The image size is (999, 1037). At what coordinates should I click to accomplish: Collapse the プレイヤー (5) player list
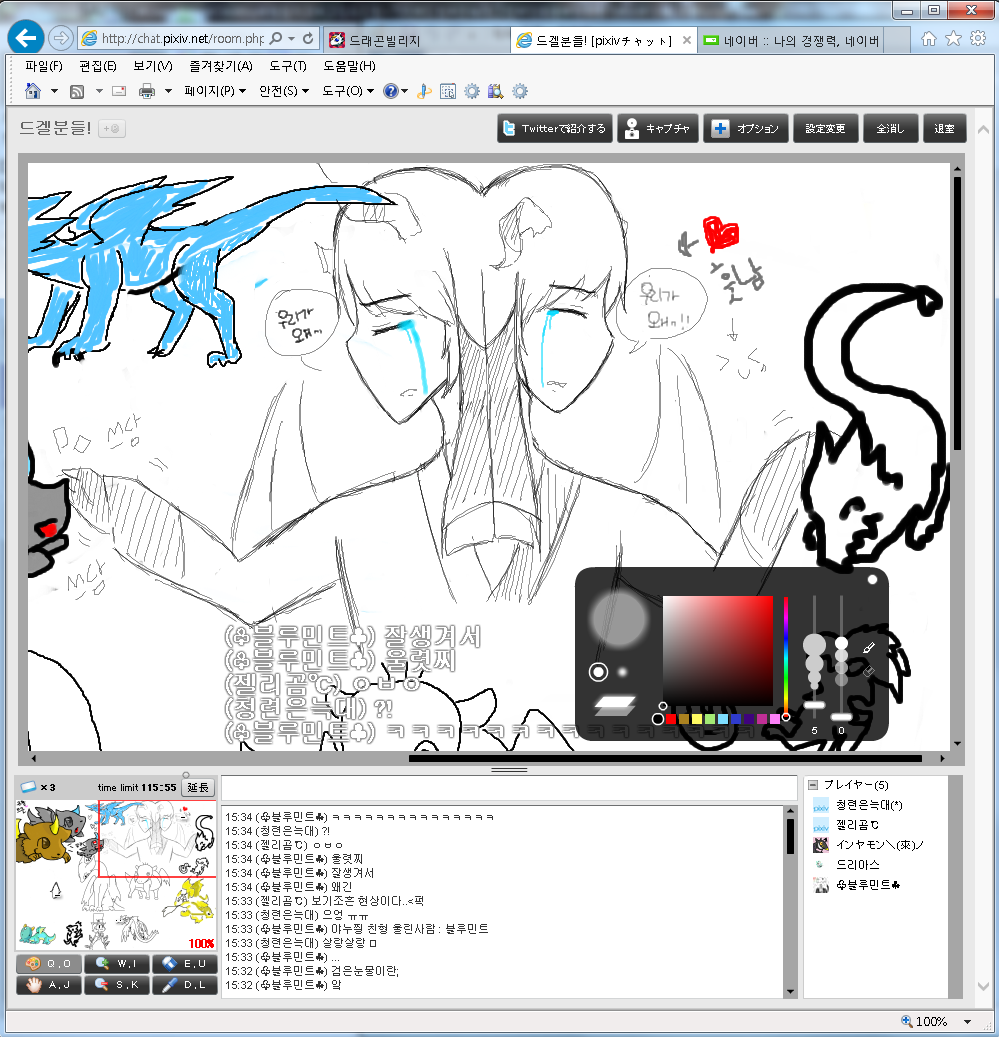(813, 785)
